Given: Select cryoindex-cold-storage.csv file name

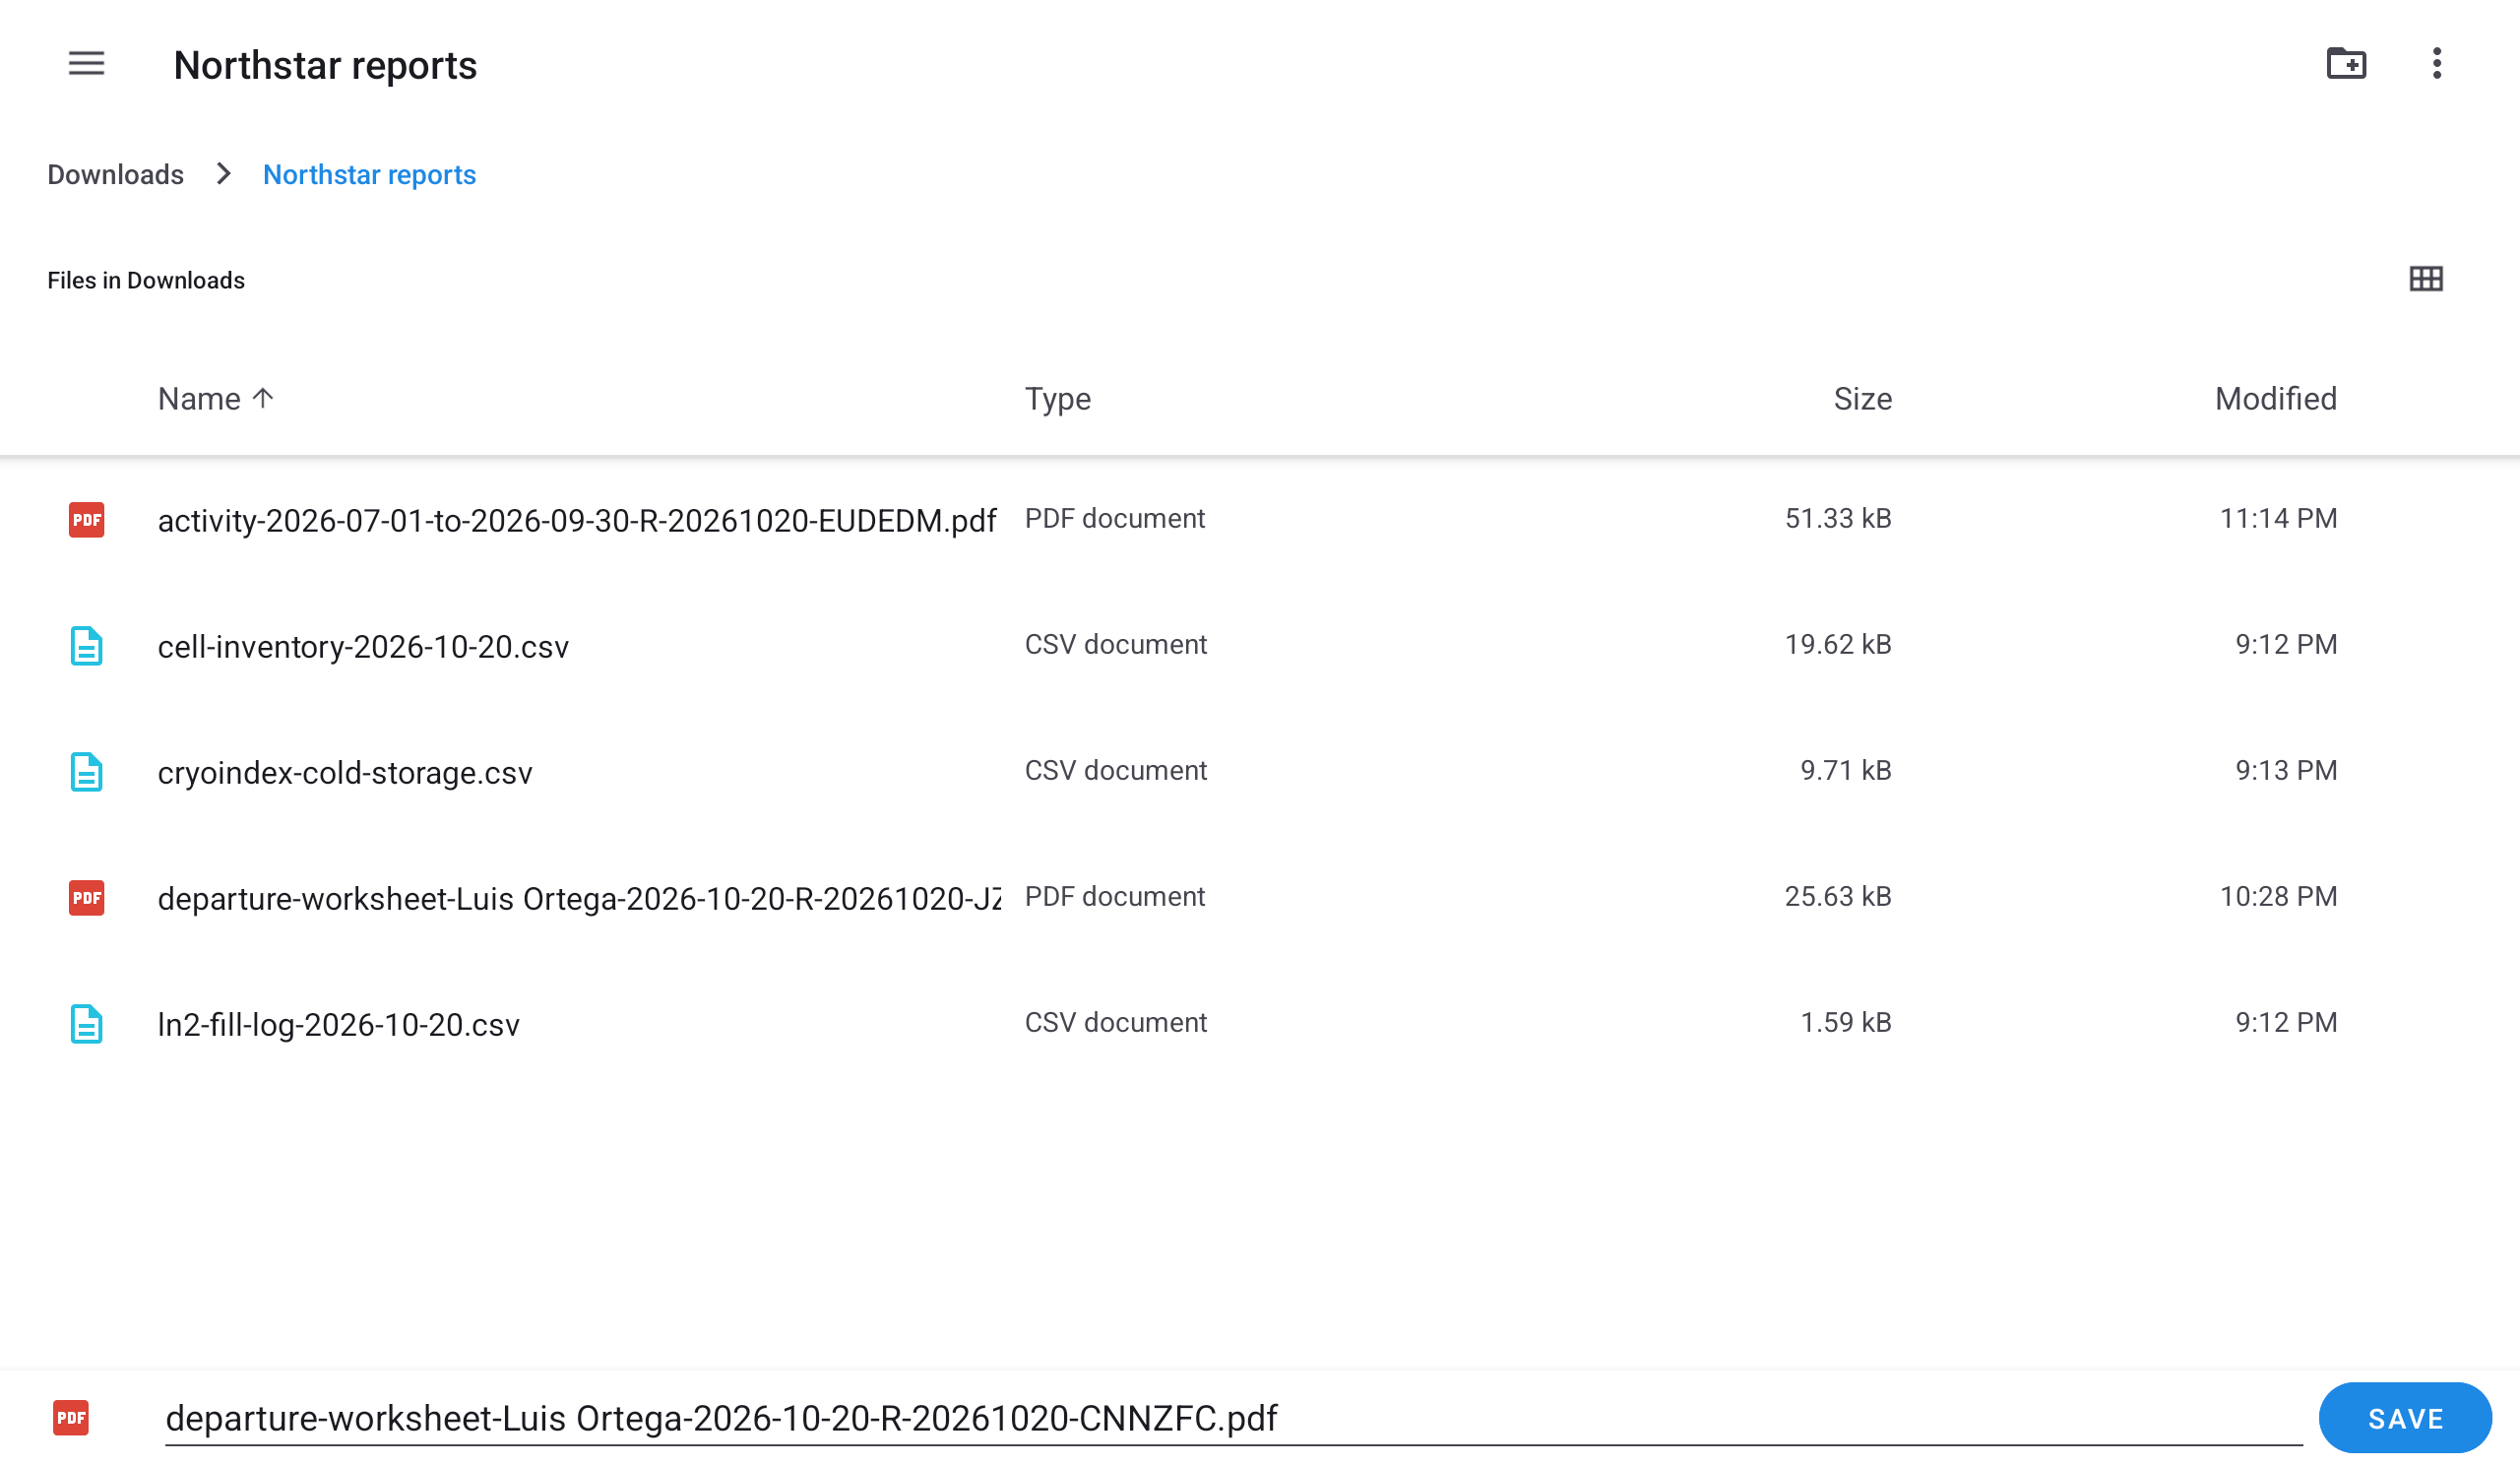Looking at the screenshot, I should coord(345,773).
